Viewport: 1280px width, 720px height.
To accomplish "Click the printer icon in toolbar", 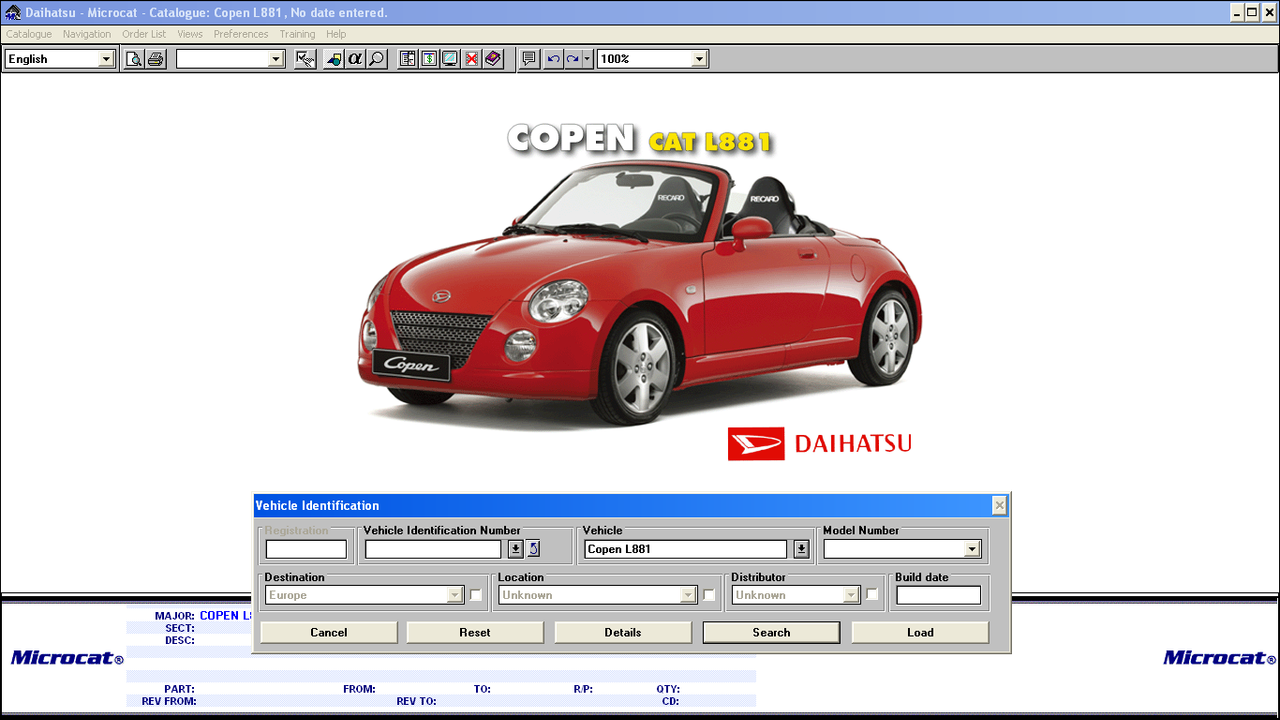I will pyautogui.click(x=156, y=59).
